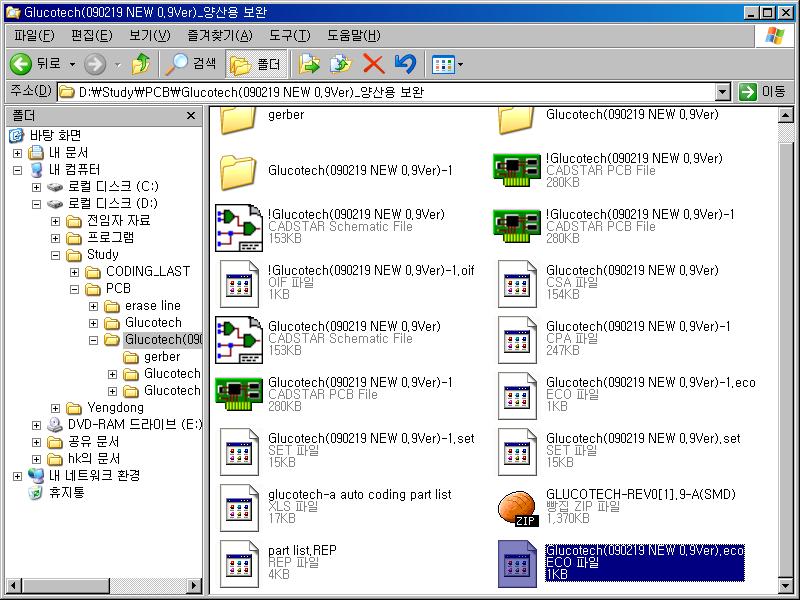
Task: Select the !Glucotech(090219 NEW 0.9Ver)-1.oif file icon
Action: pyautogui.click(x=239, y=284)
